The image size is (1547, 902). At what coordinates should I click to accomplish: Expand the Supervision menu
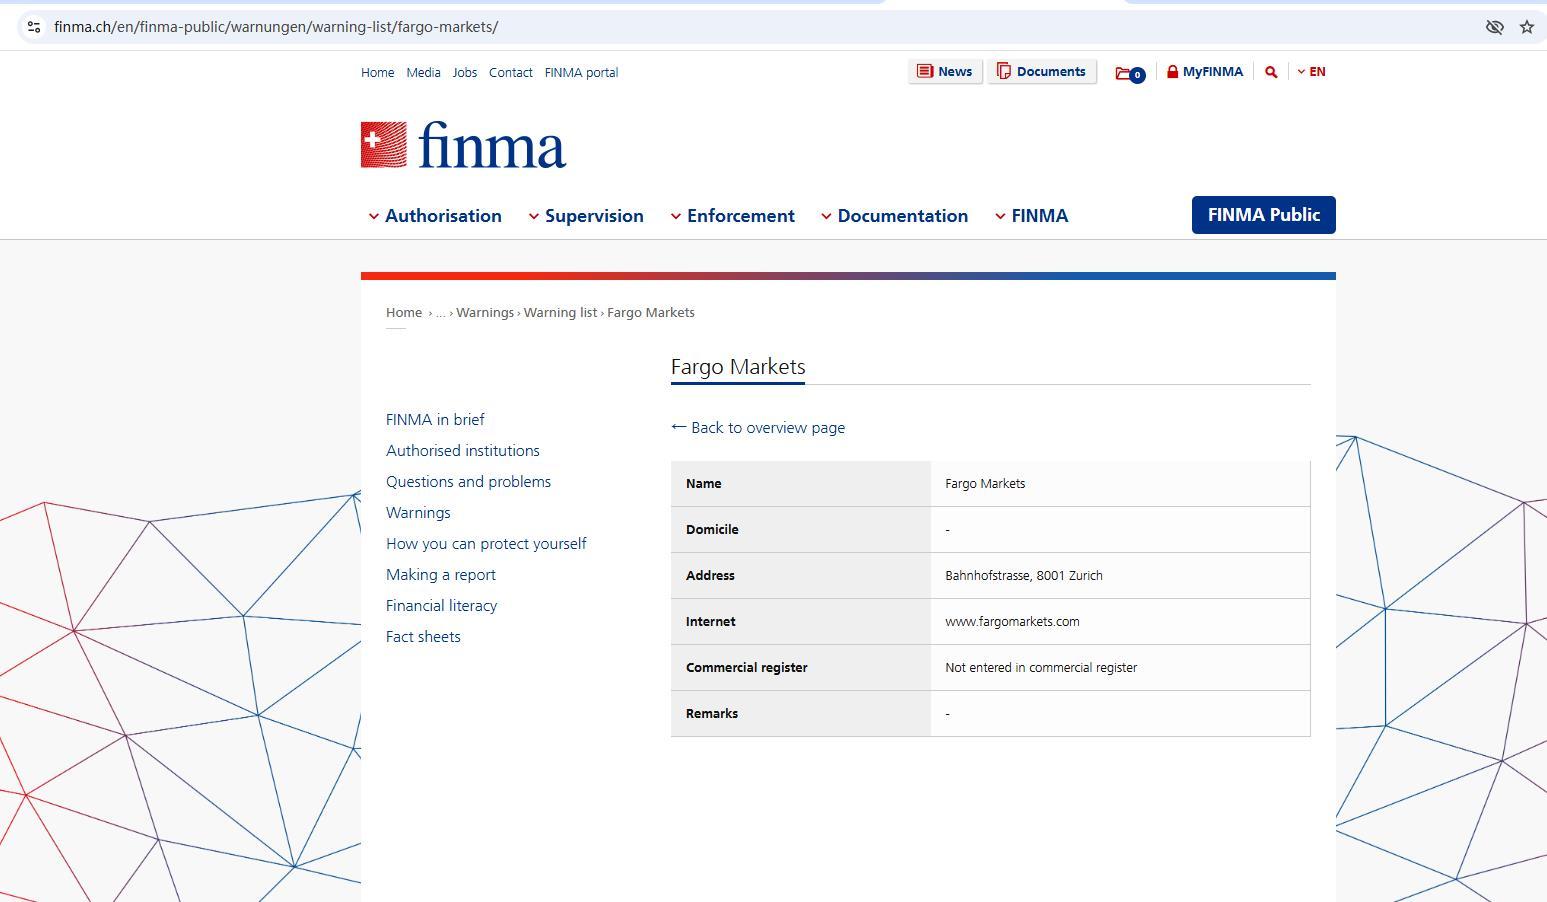click(586, 216)
